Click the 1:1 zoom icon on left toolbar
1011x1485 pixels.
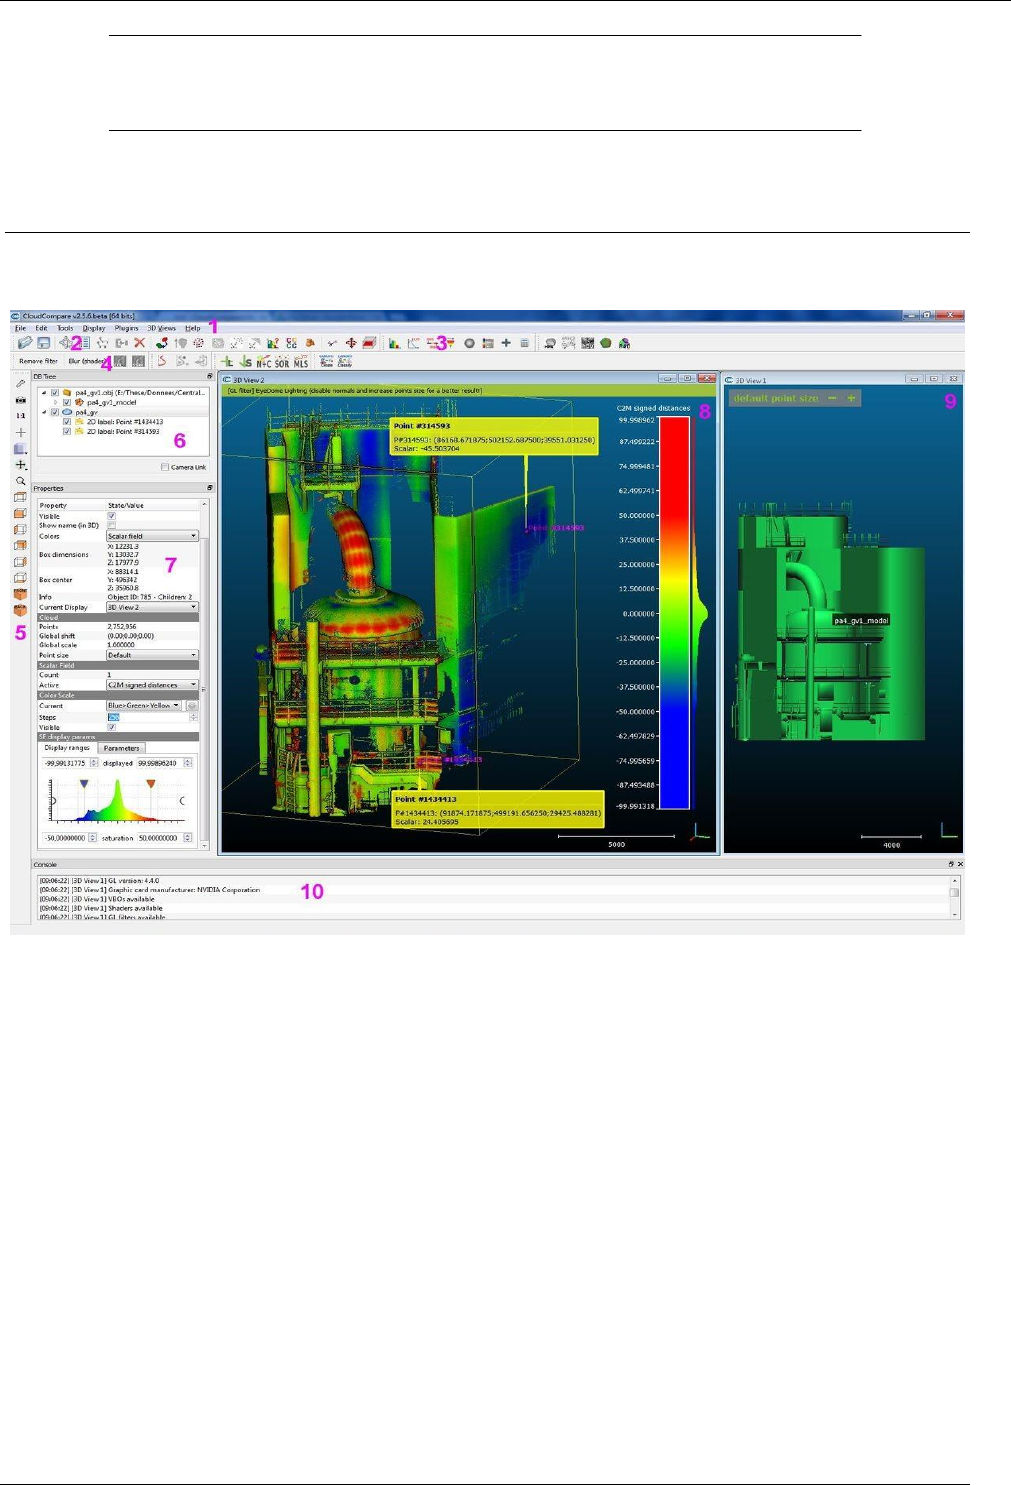click(20, 415)
